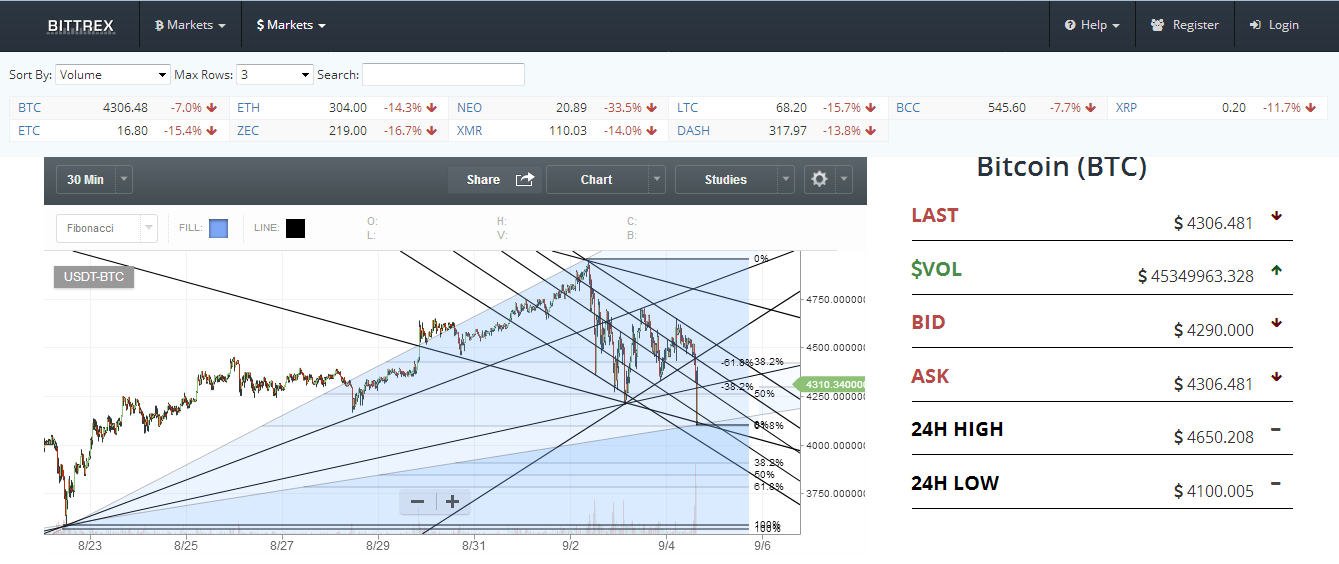Click the USDT-BTC chart label

(x=94, y=277)
